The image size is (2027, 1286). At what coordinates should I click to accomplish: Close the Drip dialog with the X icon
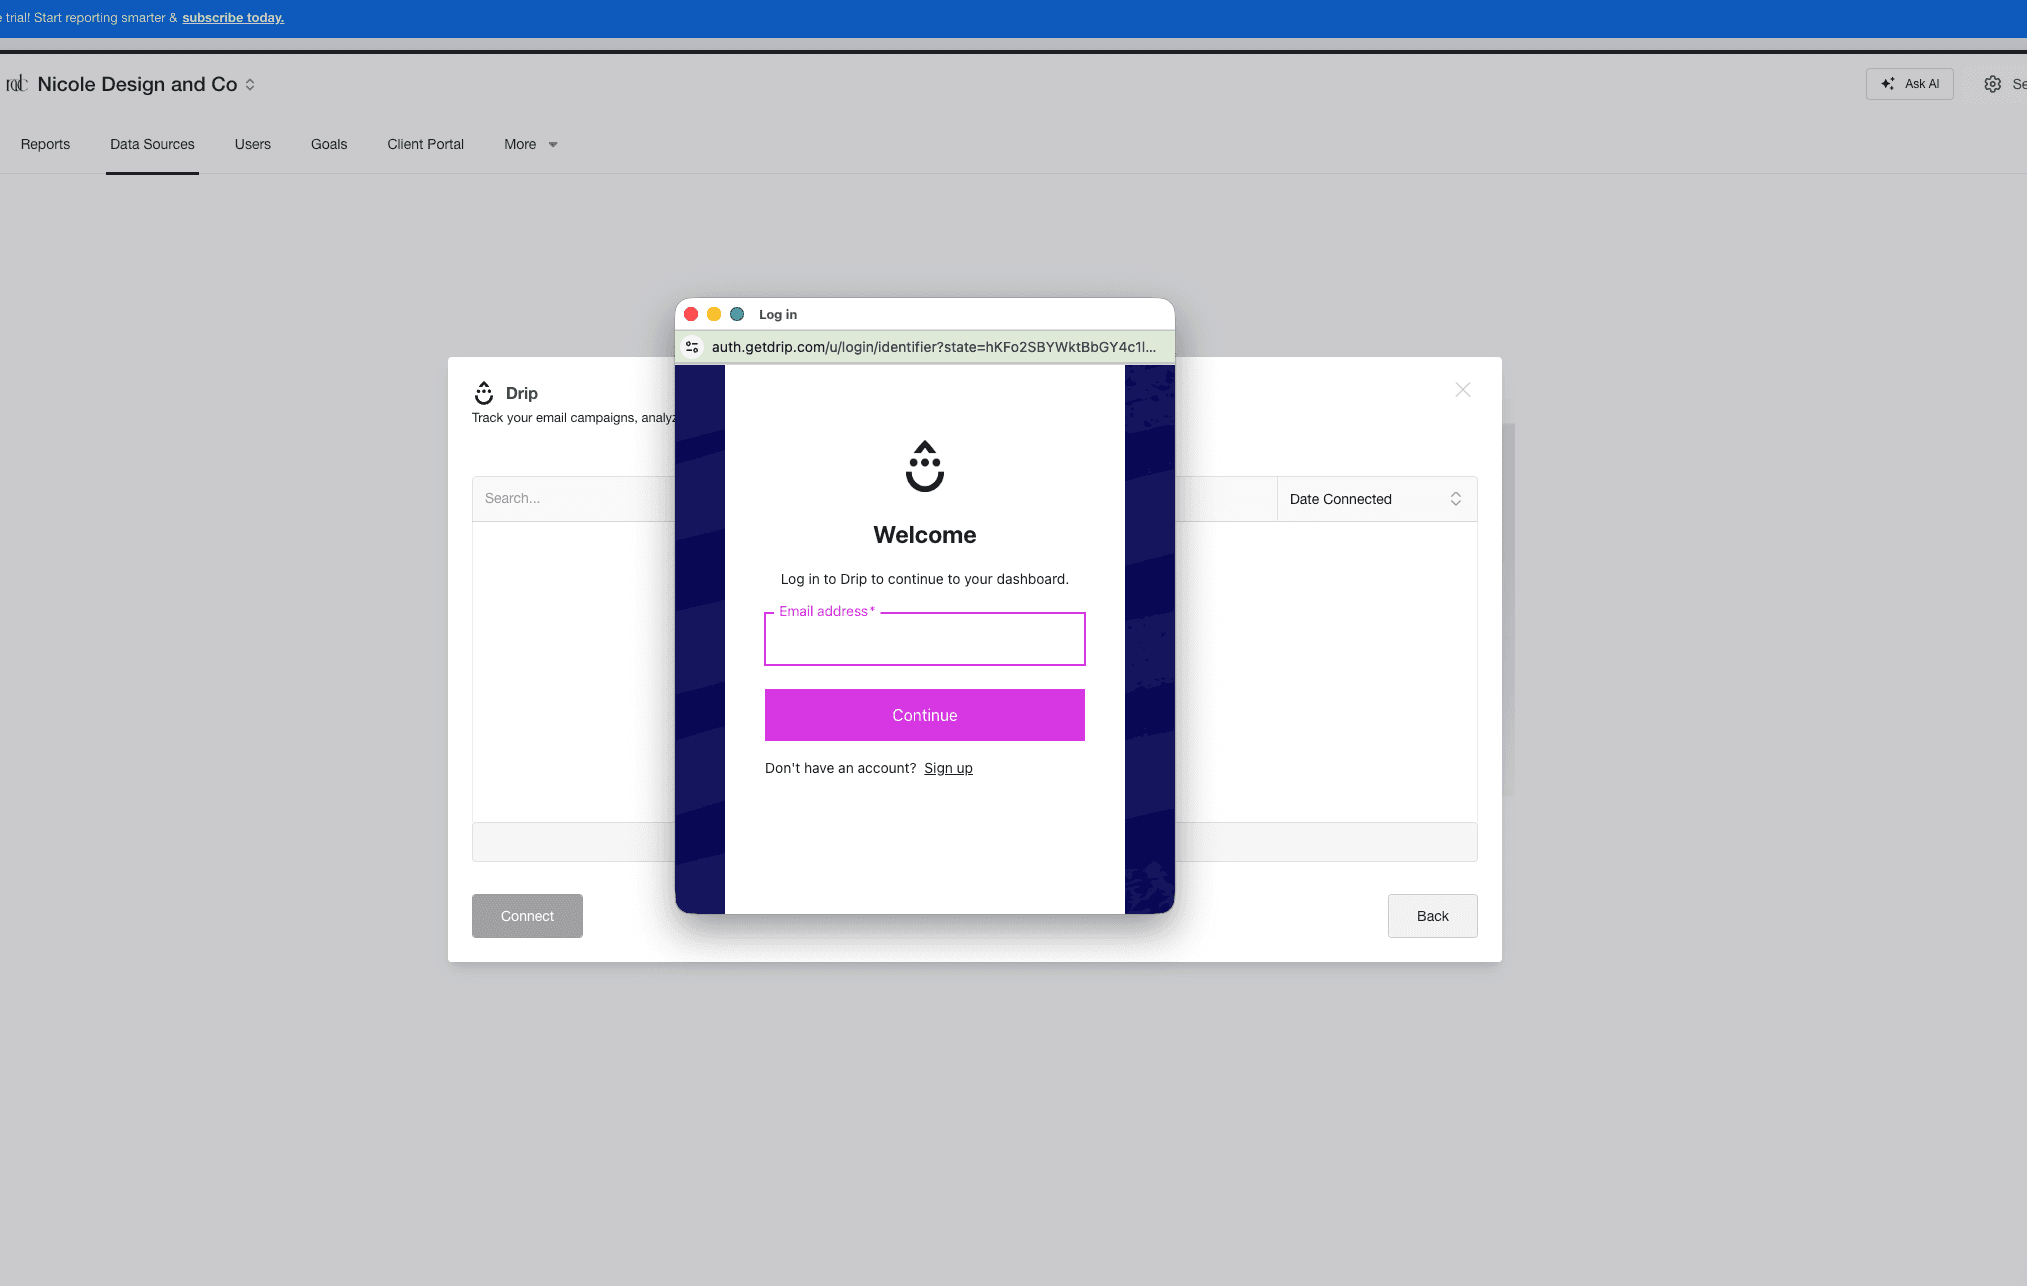pyautogui.click(x=1462, y=390)
